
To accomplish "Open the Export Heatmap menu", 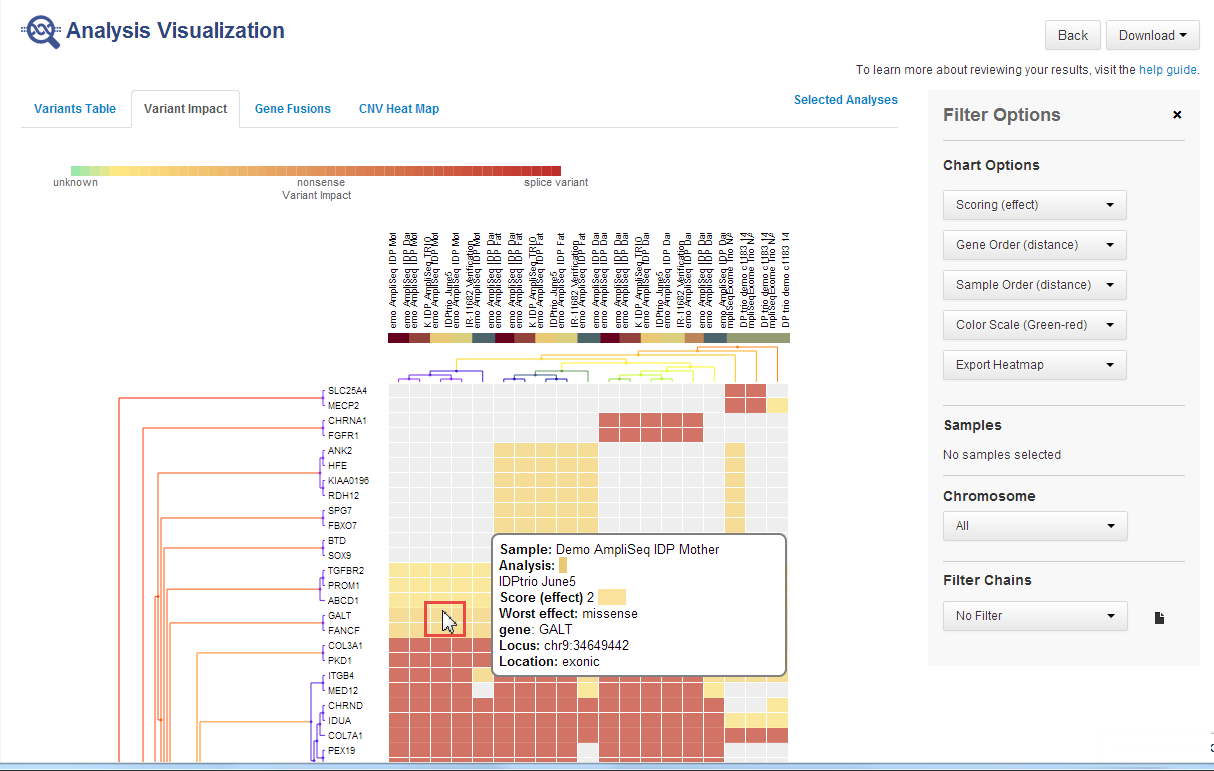I will [1034, 365].
